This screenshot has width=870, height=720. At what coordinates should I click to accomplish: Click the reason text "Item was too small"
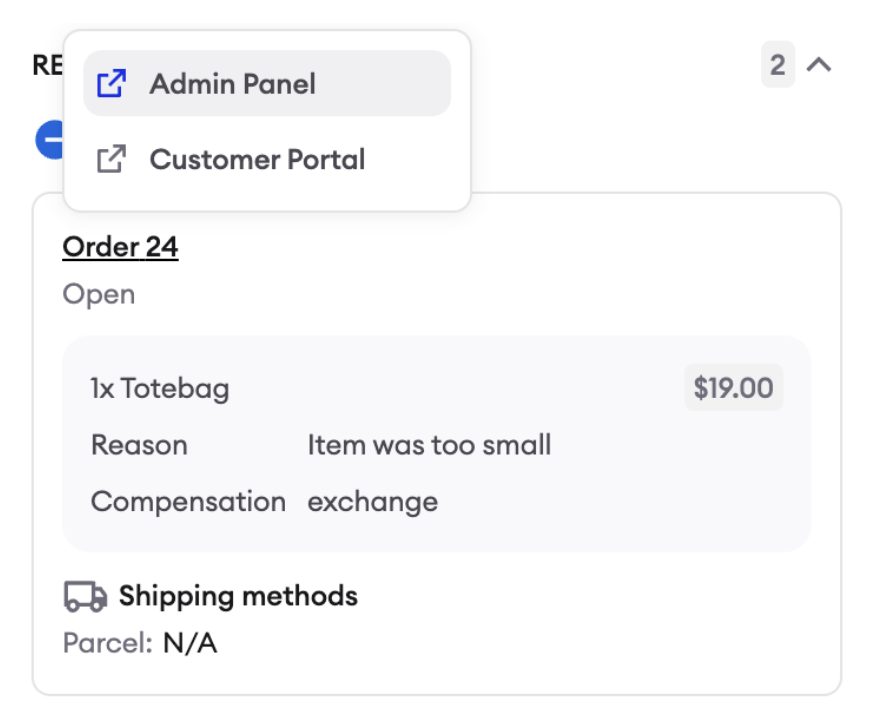tap(429, 445)
